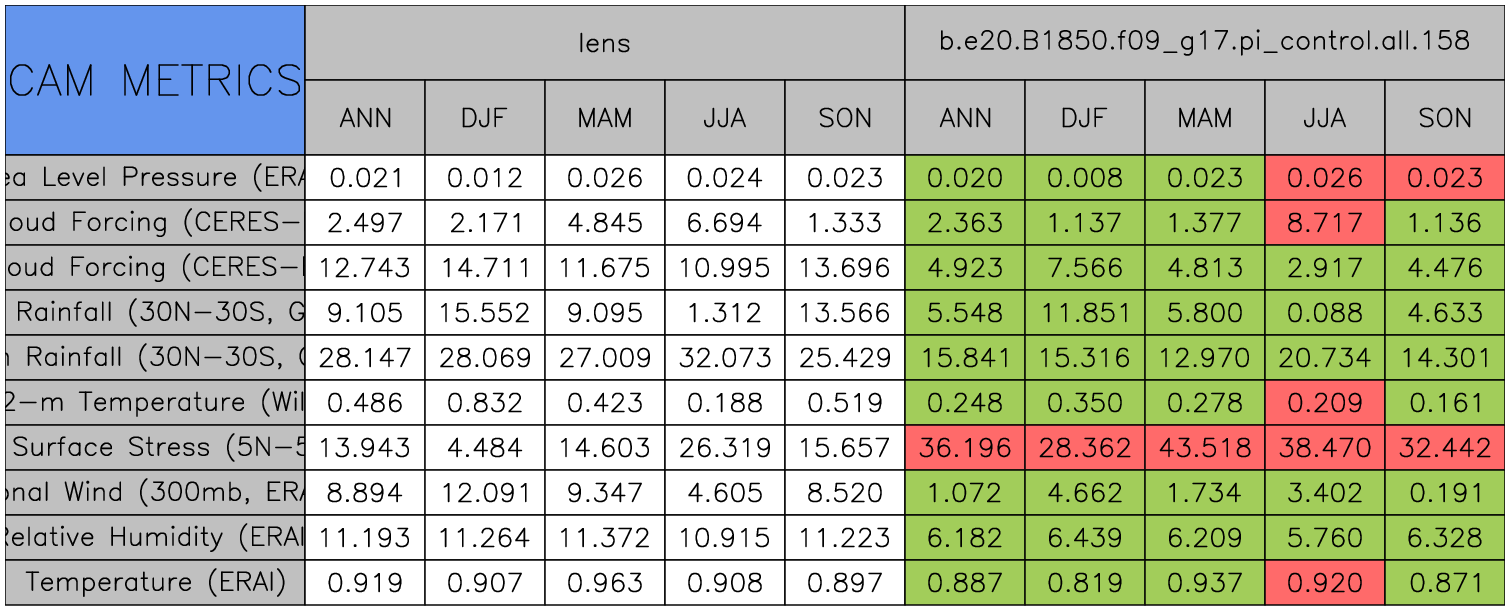
Task: Select the lens column group header
Action: [x=605, y=42]
